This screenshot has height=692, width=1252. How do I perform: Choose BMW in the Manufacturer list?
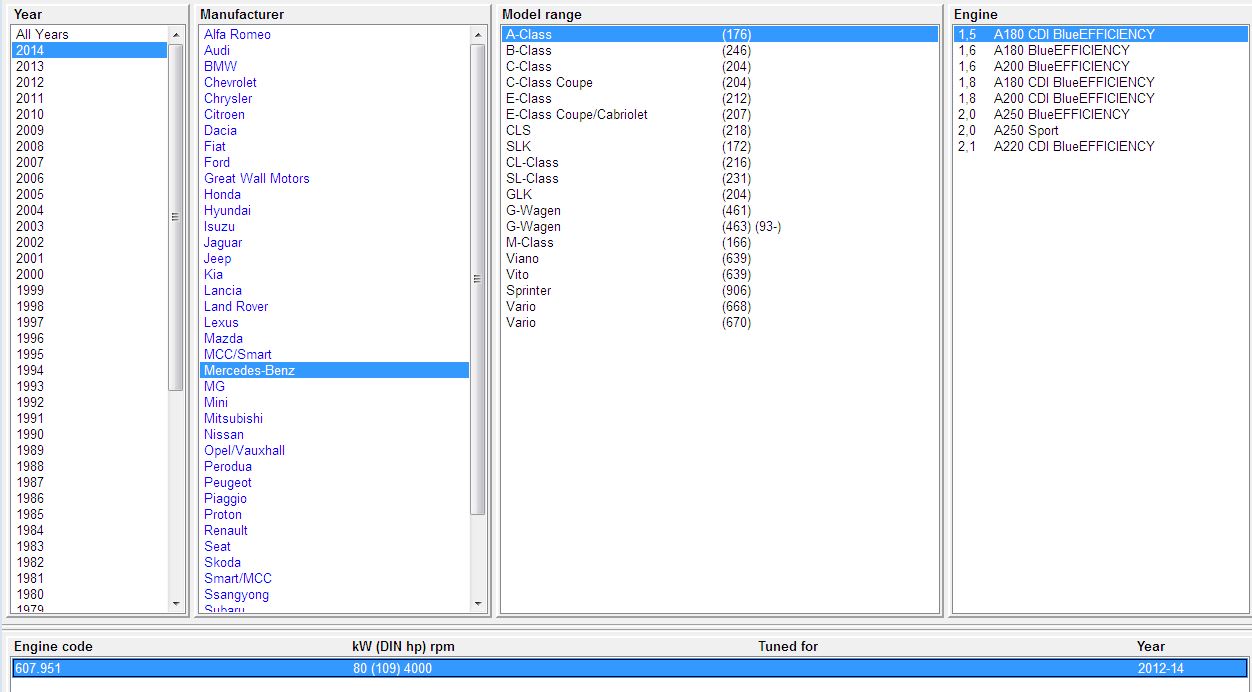pyautogui.click(x=215, y=66)
